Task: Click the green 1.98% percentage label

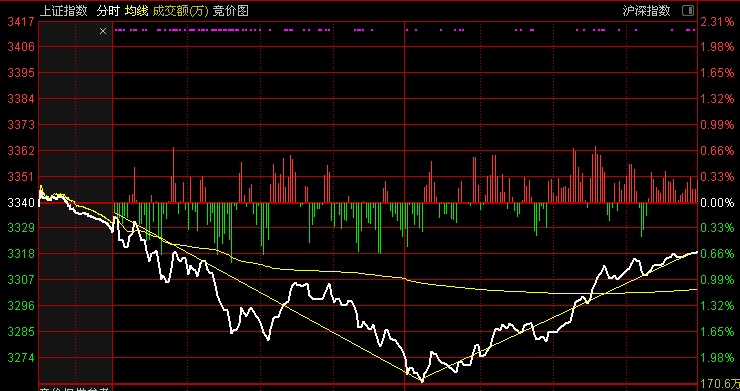Action: pos(717,358)
